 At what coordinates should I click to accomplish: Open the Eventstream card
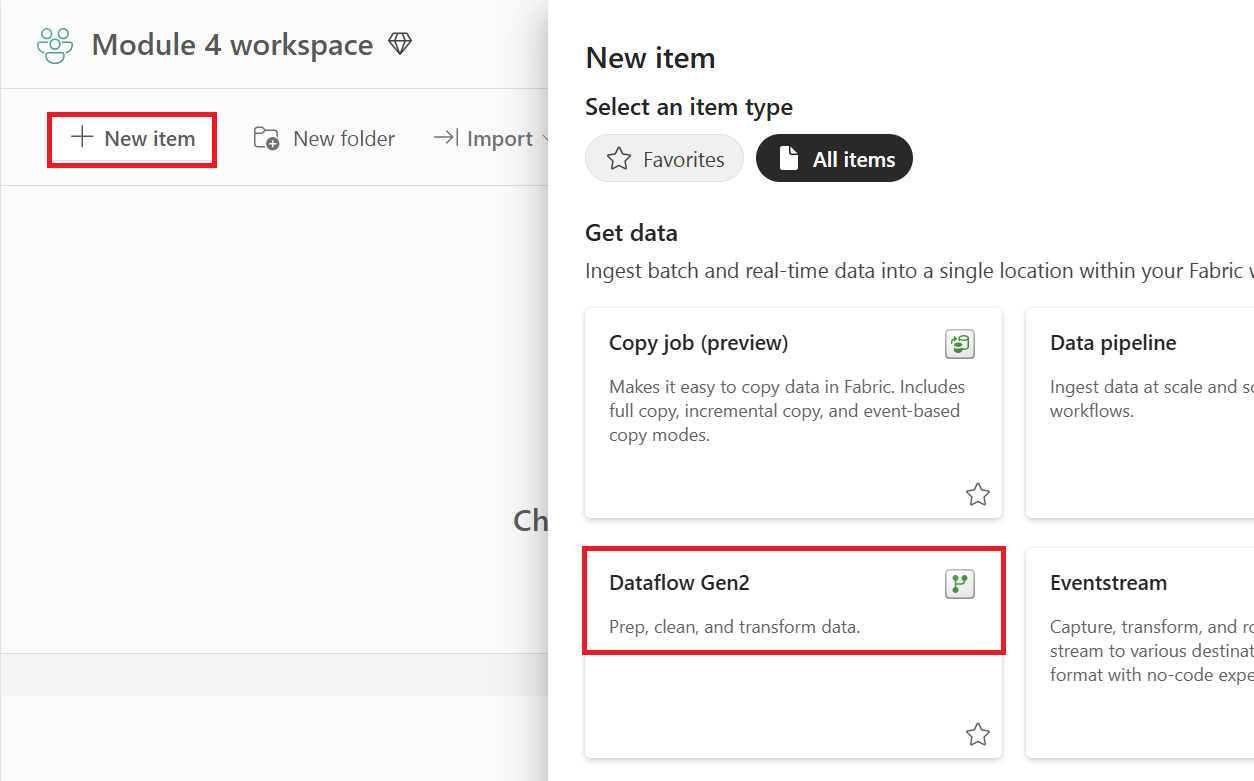coord(1139,652)
